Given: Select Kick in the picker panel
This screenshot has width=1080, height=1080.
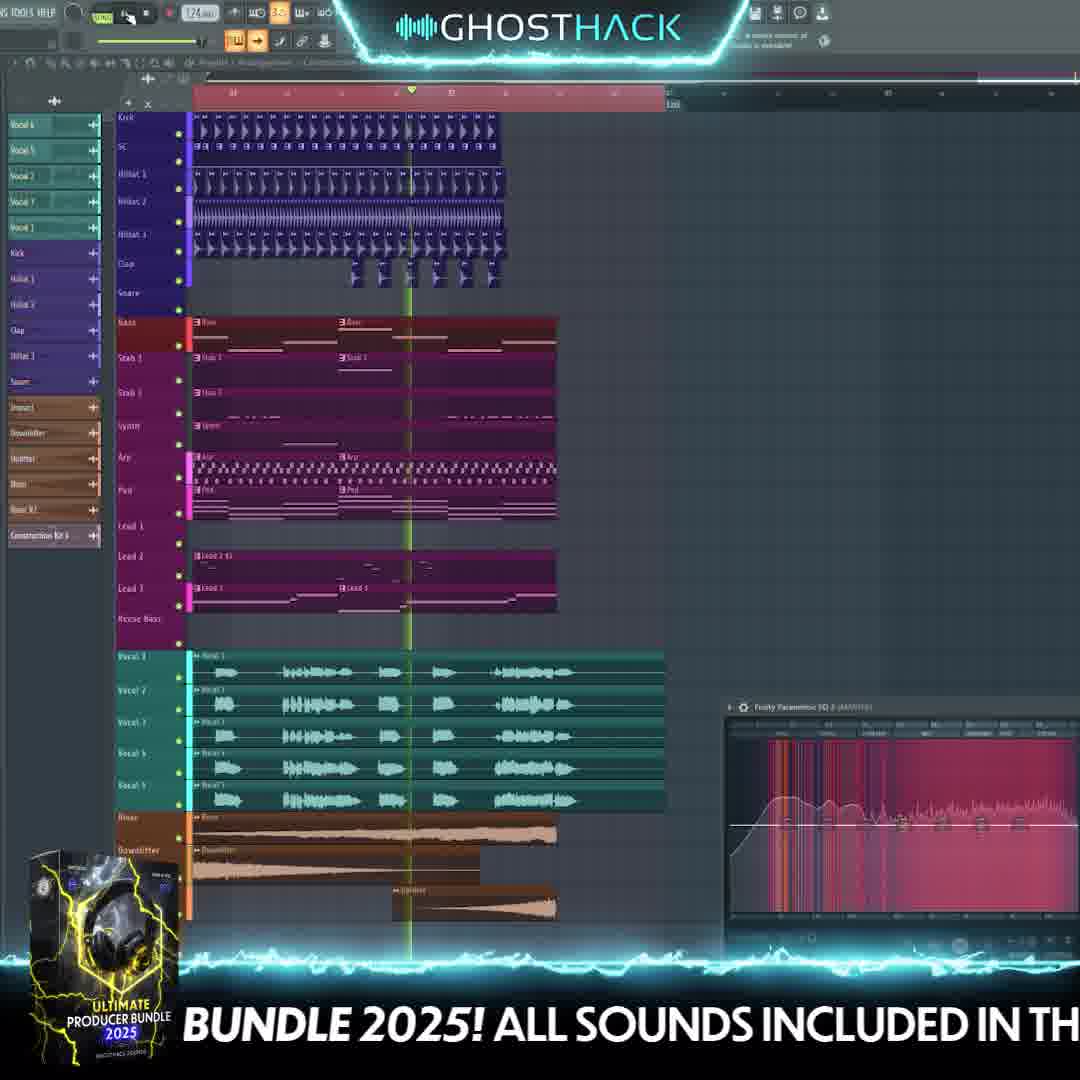Looking at the screenshot, I should coord(54,253).
